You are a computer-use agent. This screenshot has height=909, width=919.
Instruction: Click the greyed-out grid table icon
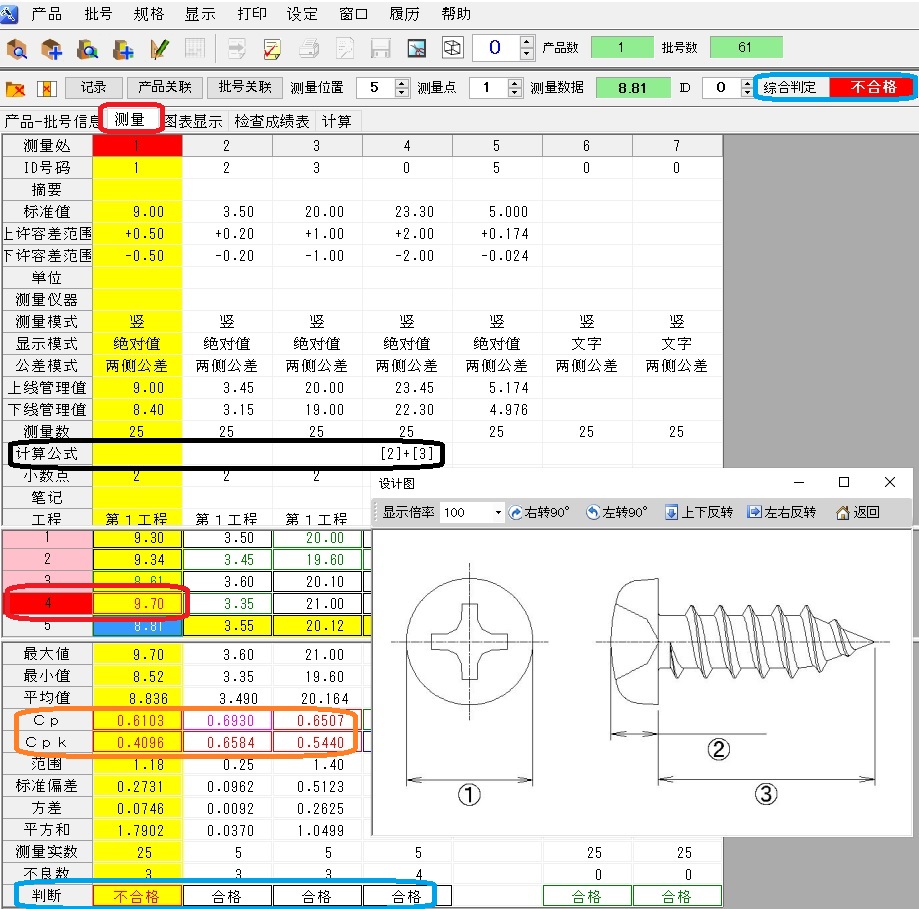pyautogui.click(x=195, y=49)
